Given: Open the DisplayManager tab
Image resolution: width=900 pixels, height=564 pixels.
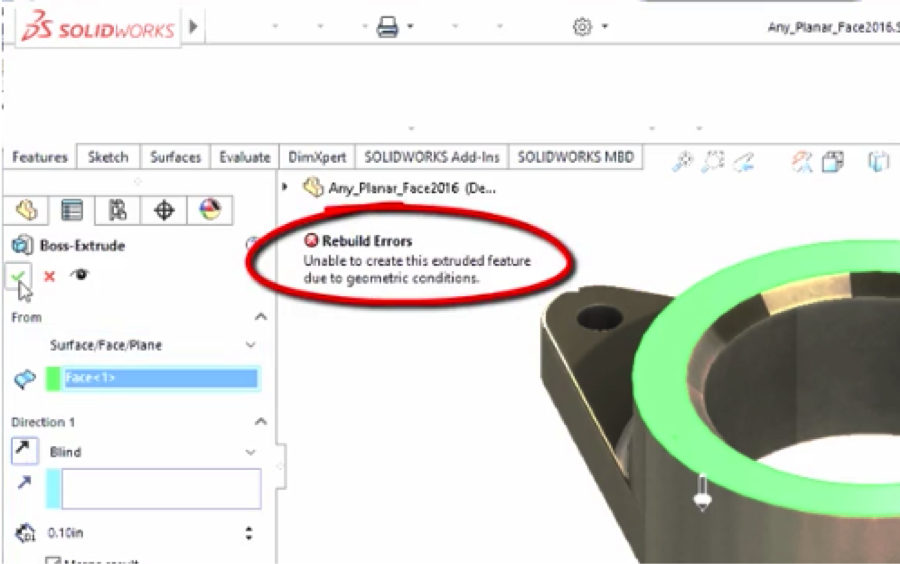Looking at the screenshot, I should pyautogui.click(x=210, y=210).
